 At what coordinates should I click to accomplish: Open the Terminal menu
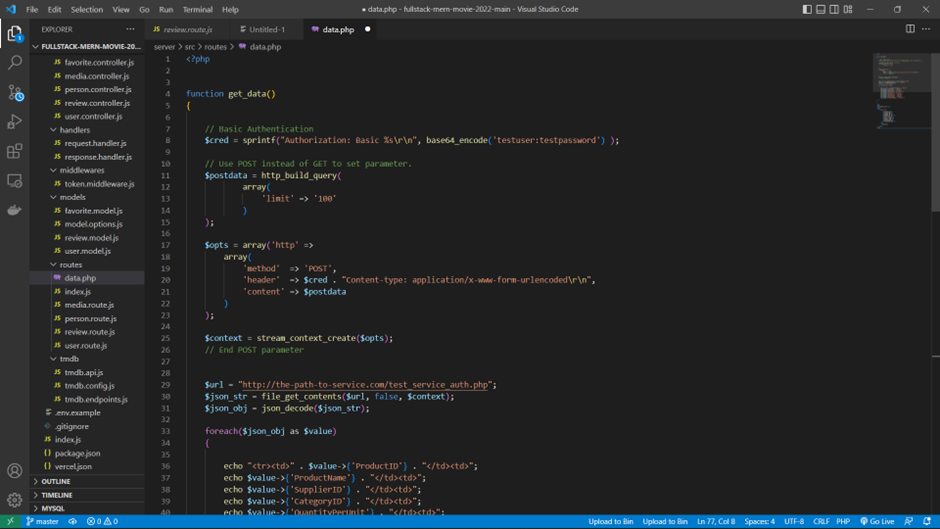[x=197, y=9]
